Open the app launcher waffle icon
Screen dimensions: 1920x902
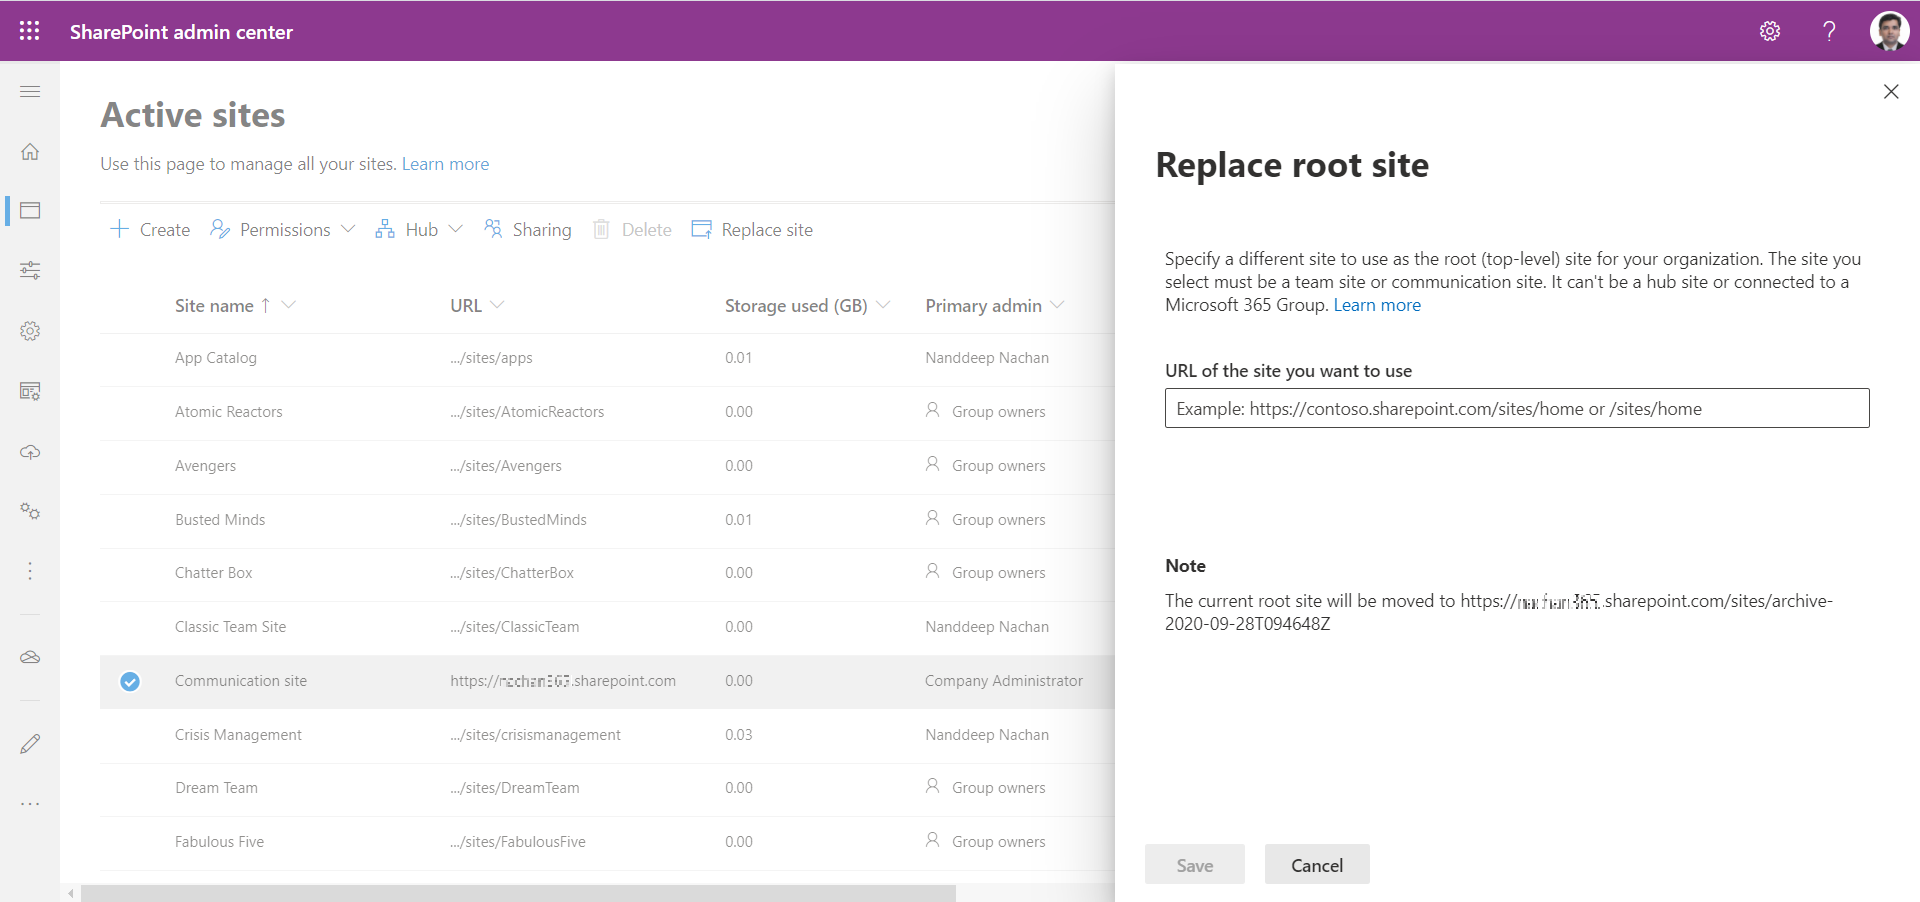(30, 31)
